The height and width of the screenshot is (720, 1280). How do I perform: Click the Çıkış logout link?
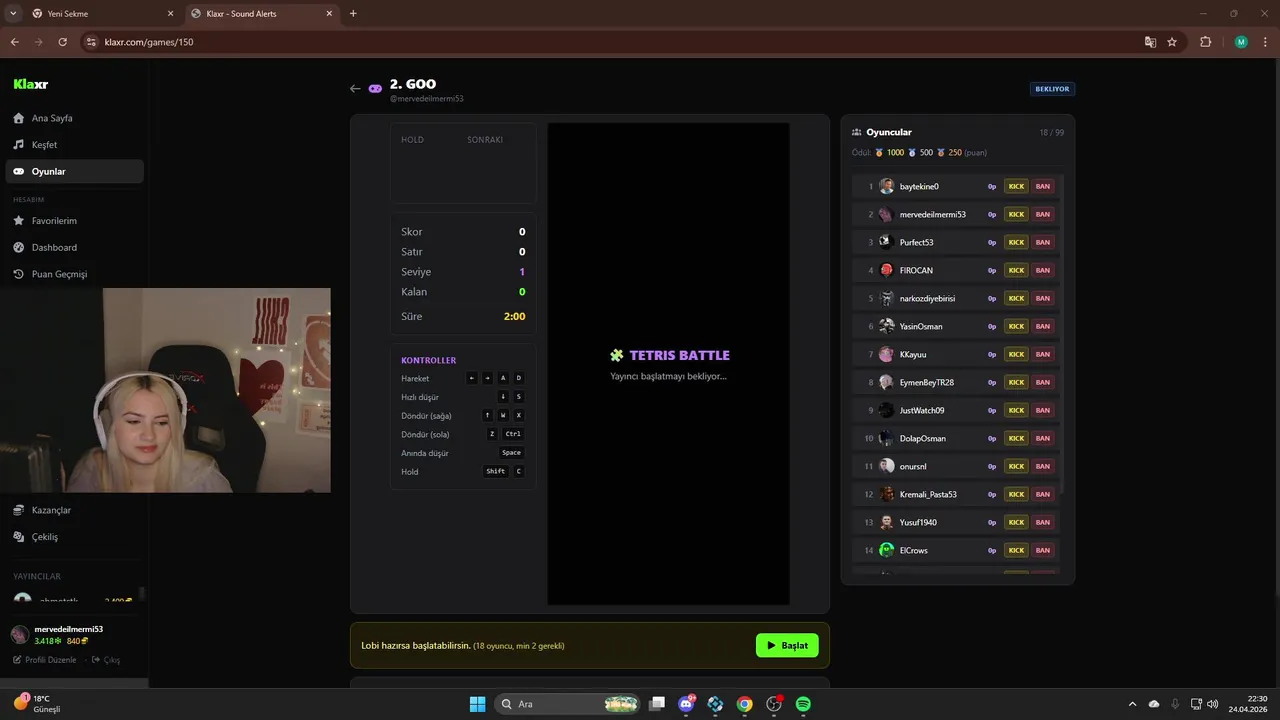coord(106,660)
